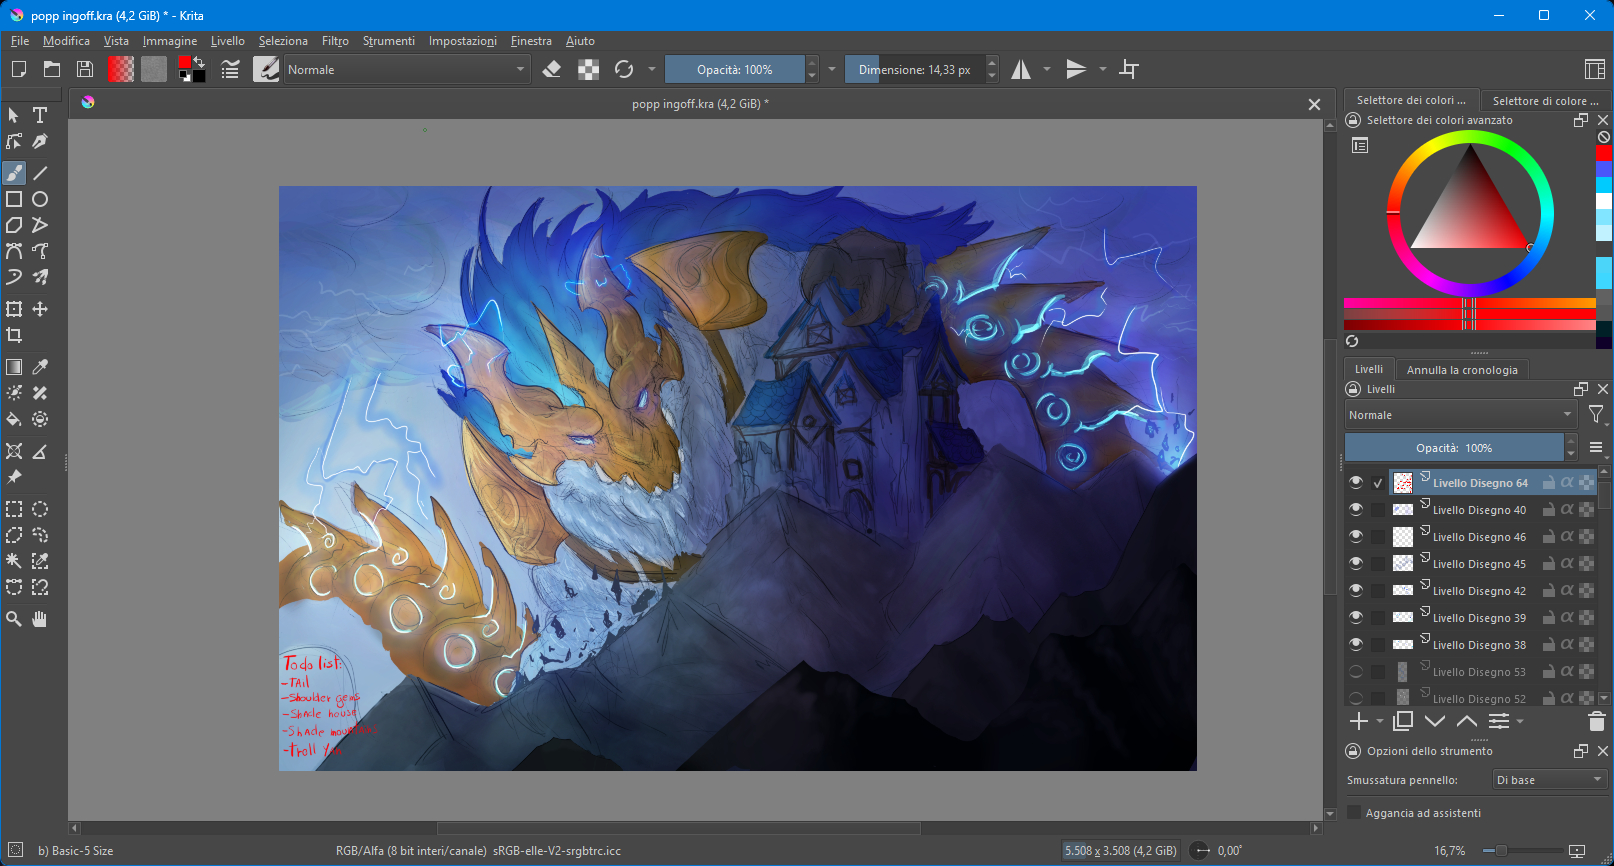The image size is (1614, 866).
Task: Select the Crop tool
Action: pos(14,335)
